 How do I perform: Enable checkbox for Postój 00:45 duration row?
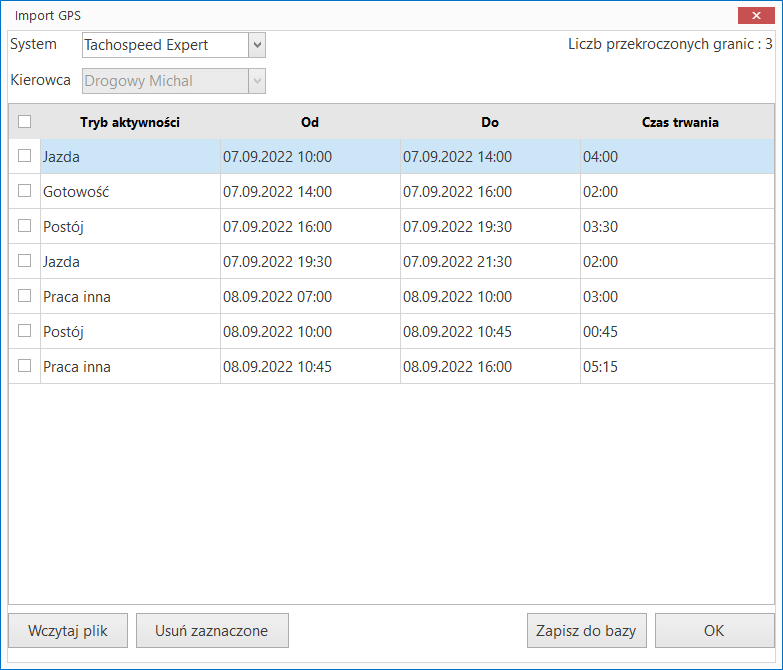click(x=25, y=331)
